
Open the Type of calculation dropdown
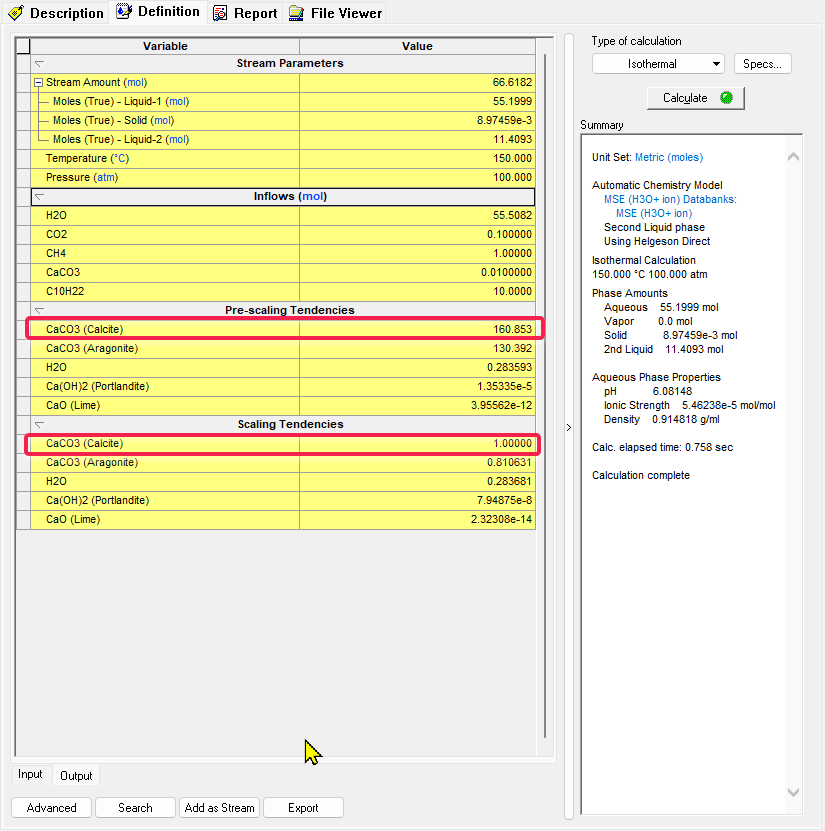(x=659, y=64)
